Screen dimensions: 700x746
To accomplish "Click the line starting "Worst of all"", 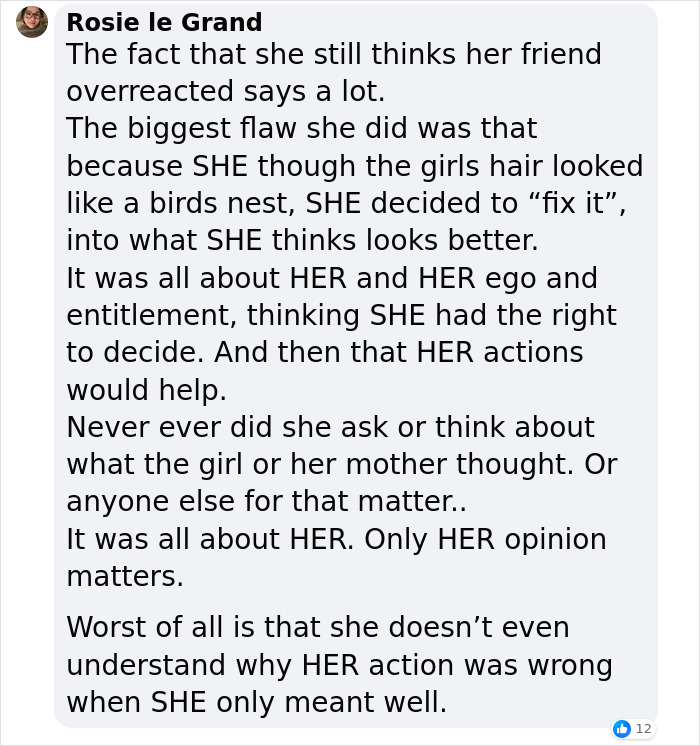I will [x=317, y=628].
